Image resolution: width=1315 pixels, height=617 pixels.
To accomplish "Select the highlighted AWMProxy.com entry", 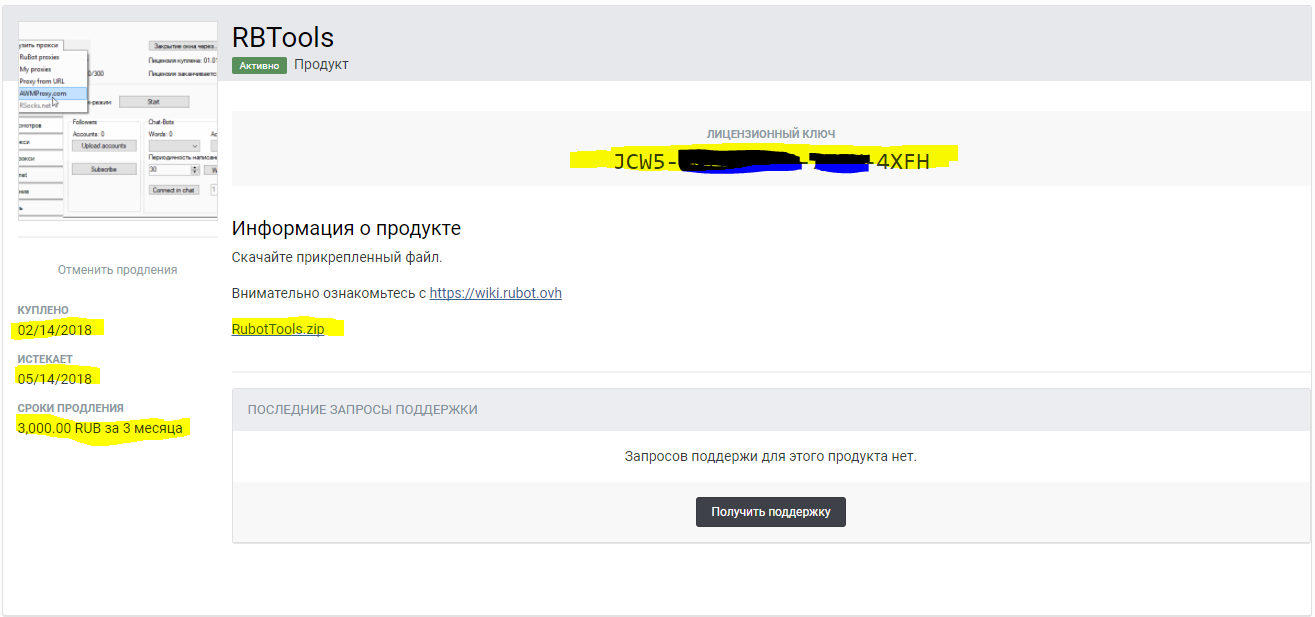I will click(x=44, y=93).
